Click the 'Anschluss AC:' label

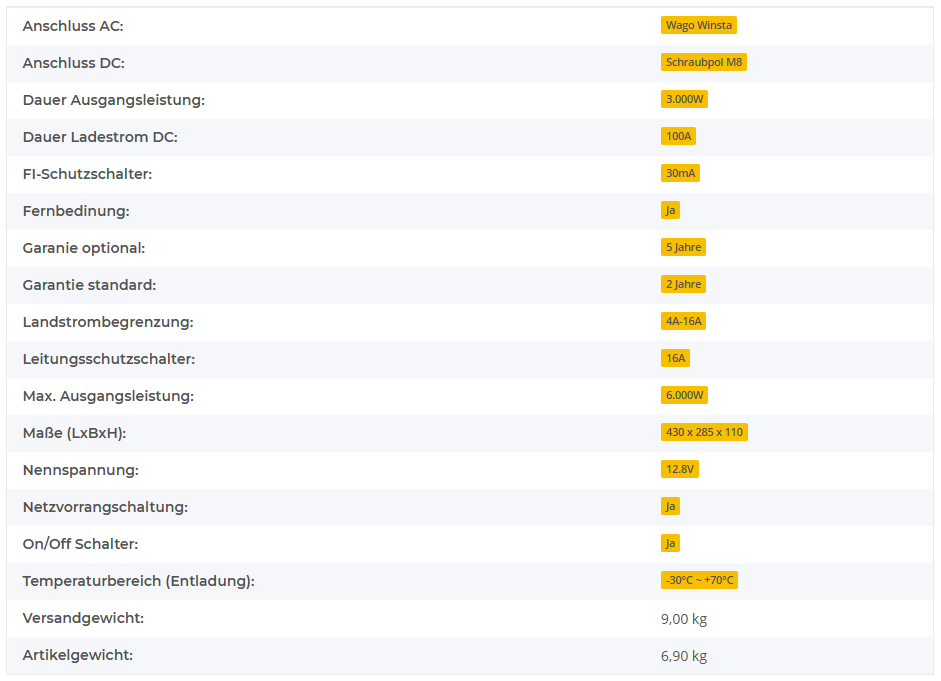pyautogui.click(x=73, y=26)
